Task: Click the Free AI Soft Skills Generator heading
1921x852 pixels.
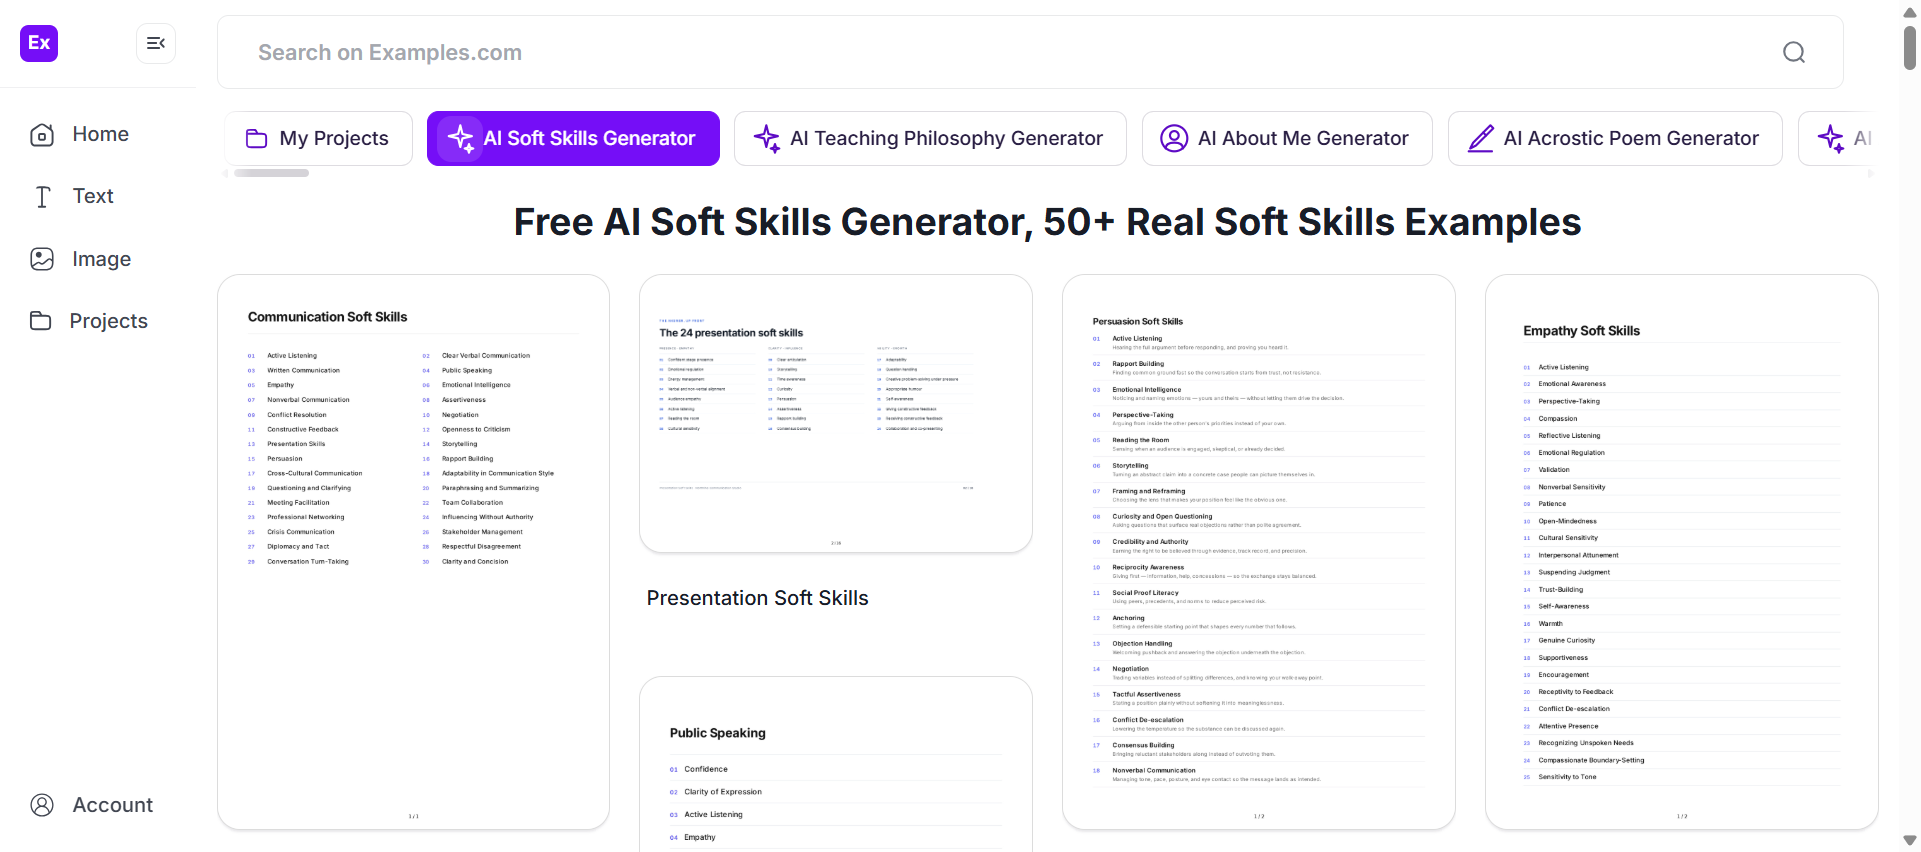Action: (1047, 222)
